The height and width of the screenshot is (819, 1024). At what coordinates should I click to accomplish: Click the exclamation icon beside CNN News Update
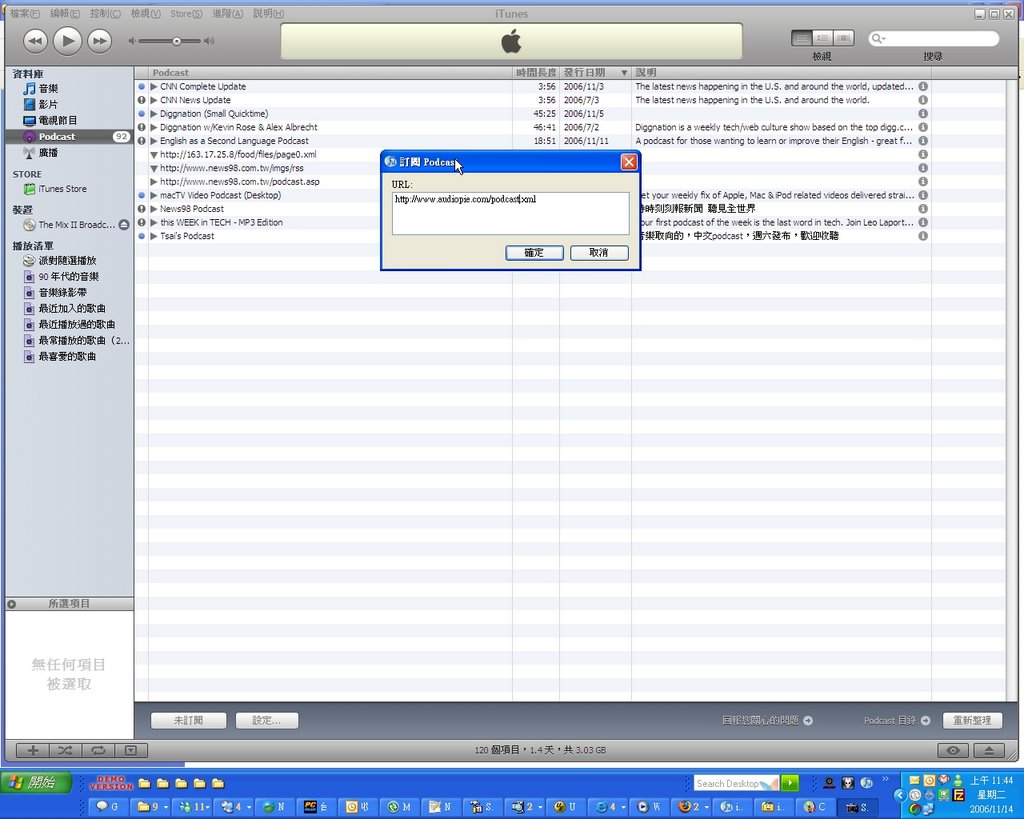(x=141, y=100)
